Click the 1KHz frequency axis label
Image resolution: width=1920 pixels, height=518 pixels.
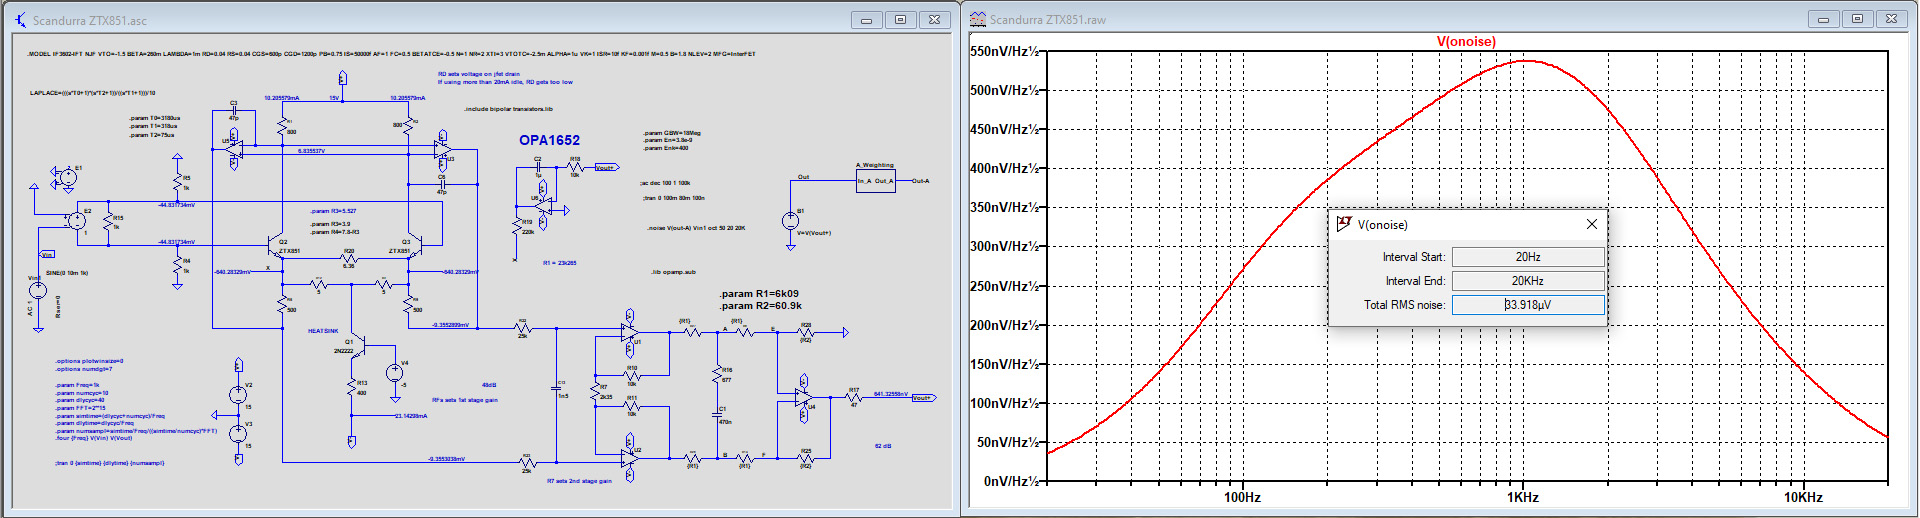pos(1522,497)
